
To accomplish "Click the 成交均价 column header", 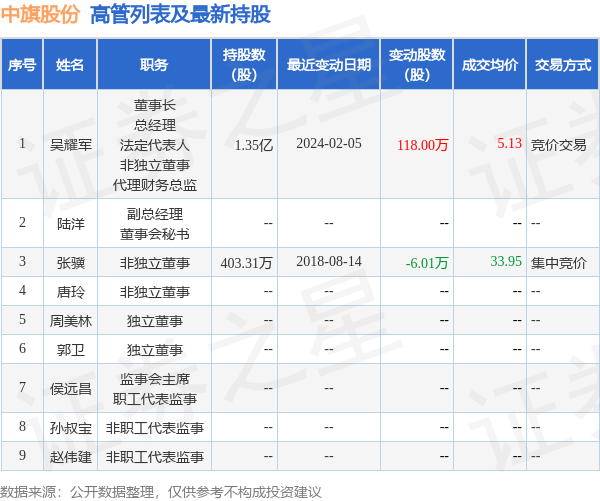I will [x=490, y=65].
